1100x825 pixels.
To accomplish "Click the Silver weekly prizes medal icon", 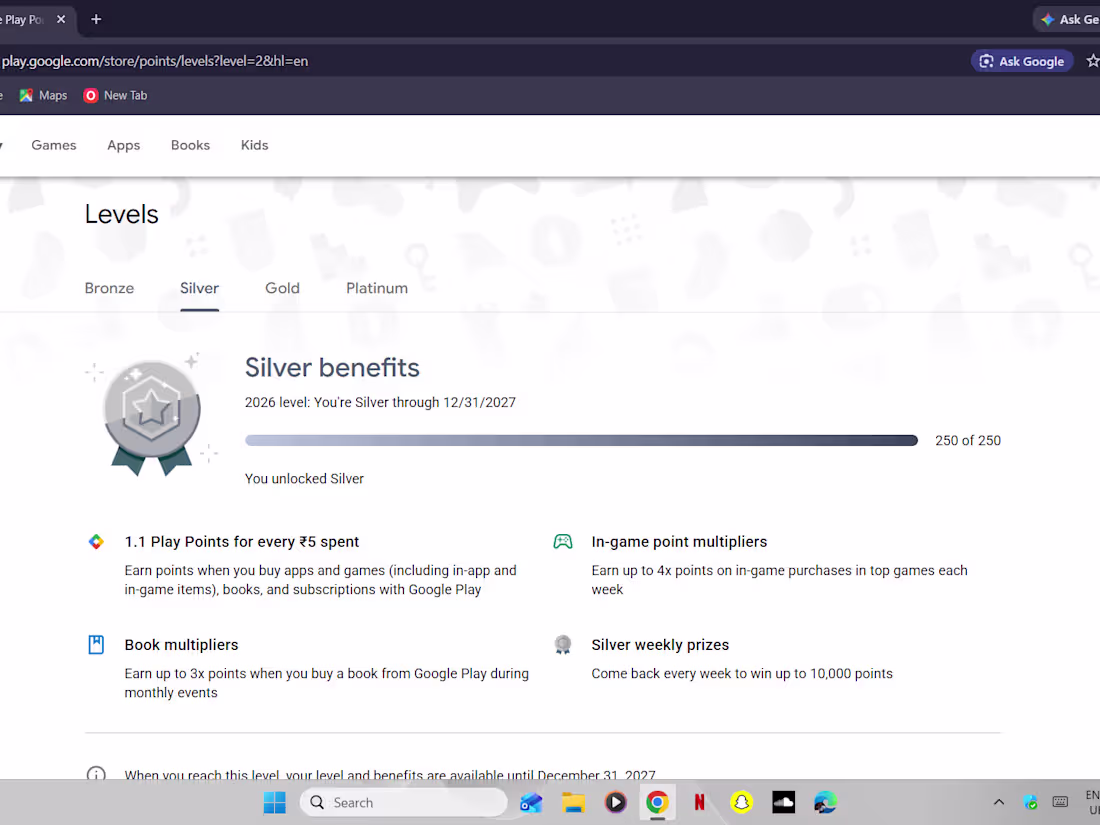I will (x=563, y=645).
